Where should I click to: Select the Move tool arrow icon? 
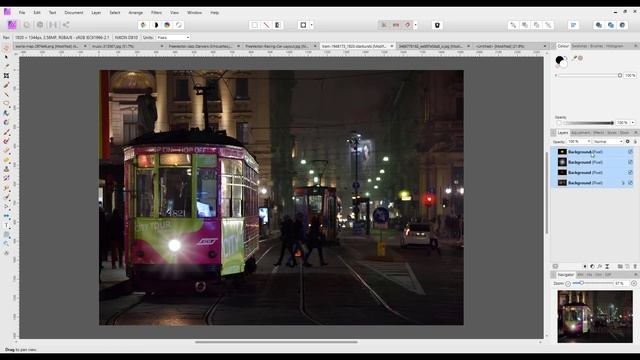coord(6,57)
